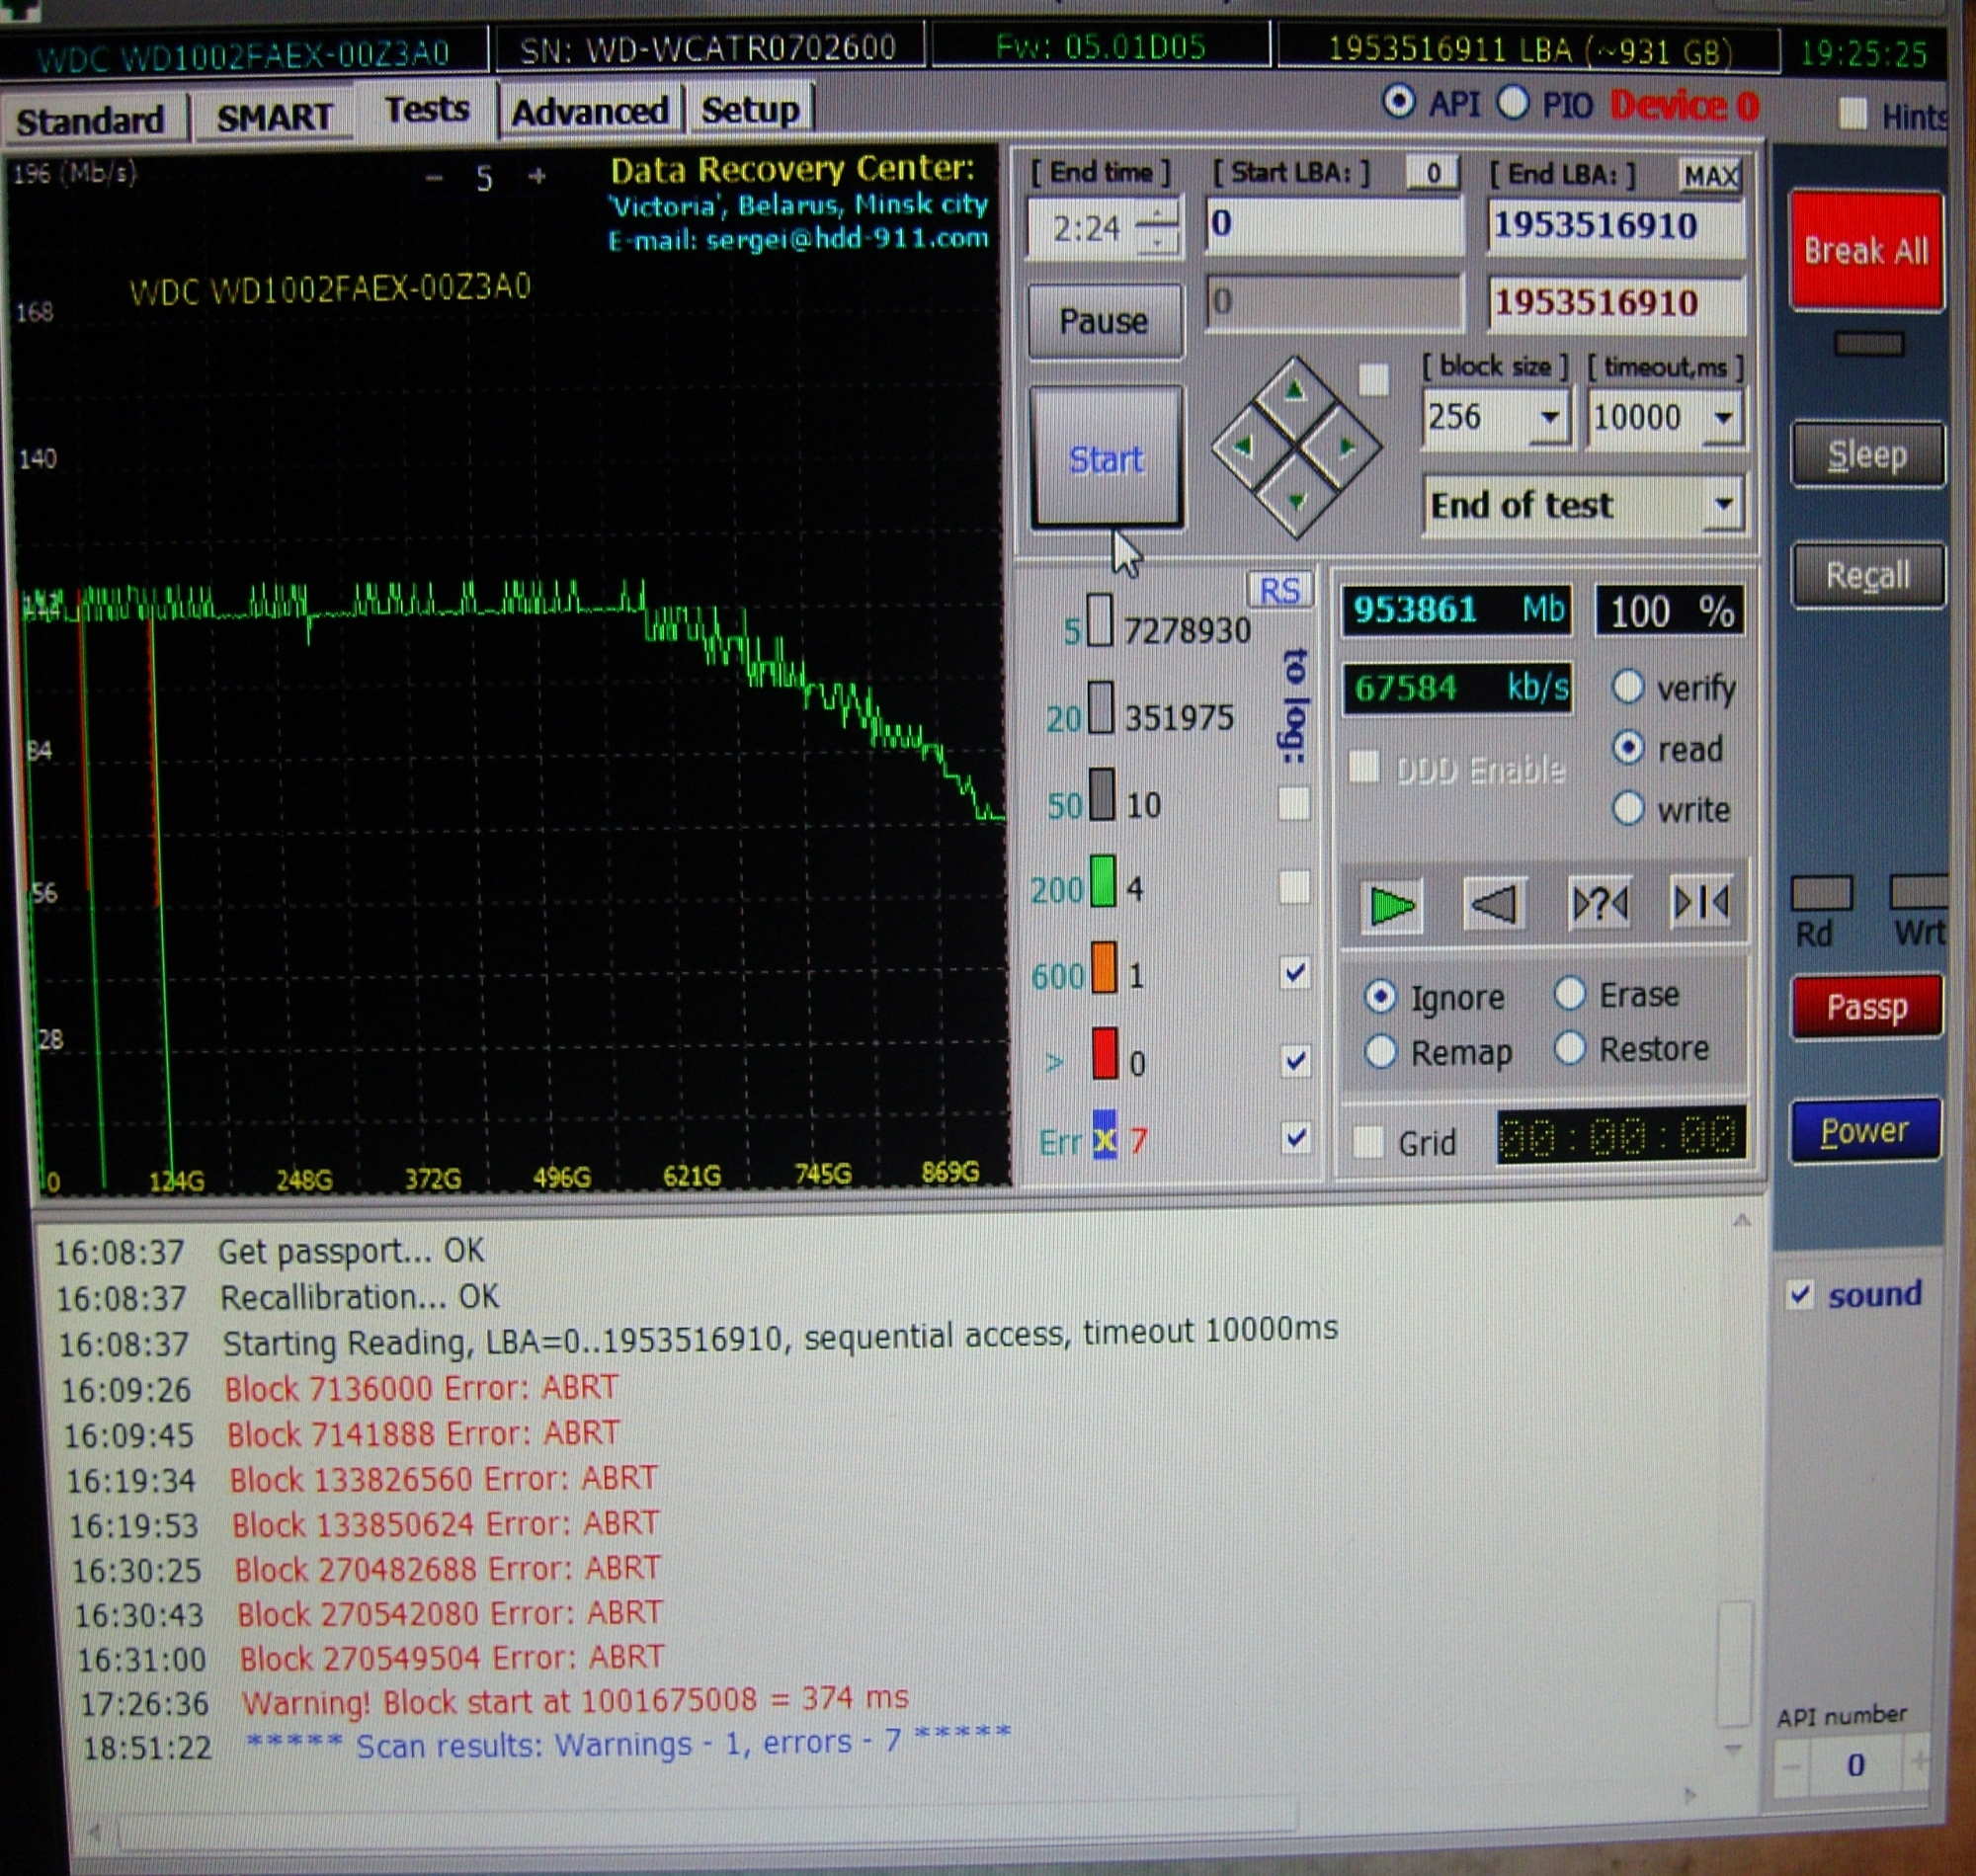
Task: Select the Remap radio option
Action: [x=1381, y=1052]
